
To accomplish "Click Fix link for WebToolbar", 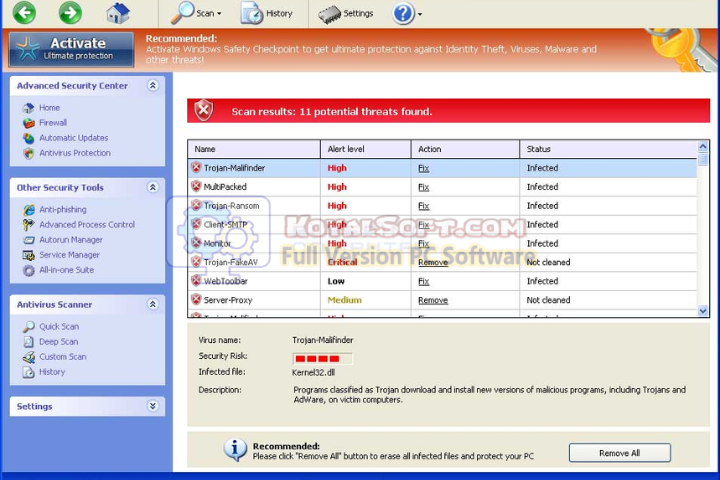I will coord(423,281).
